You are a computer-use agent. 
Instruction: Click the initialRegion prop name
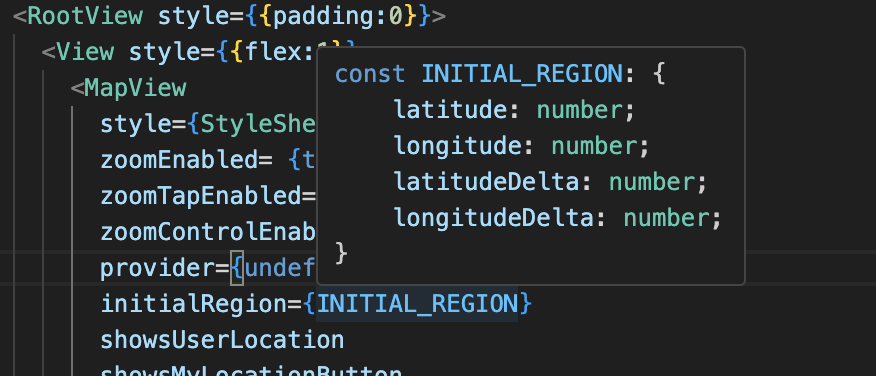point(193,304)
